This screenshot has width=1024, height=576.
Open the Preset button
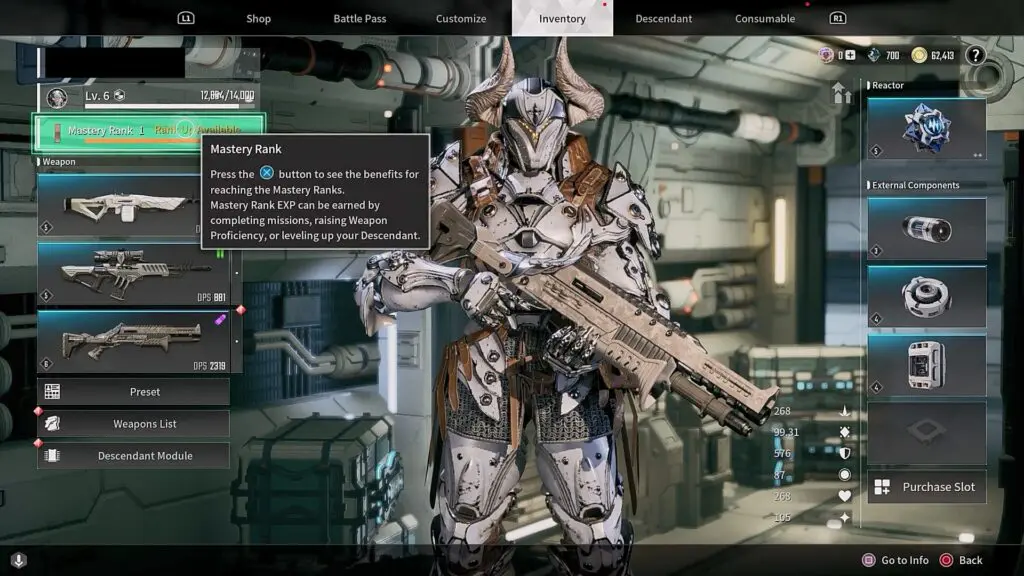click(x=134, y=392)
